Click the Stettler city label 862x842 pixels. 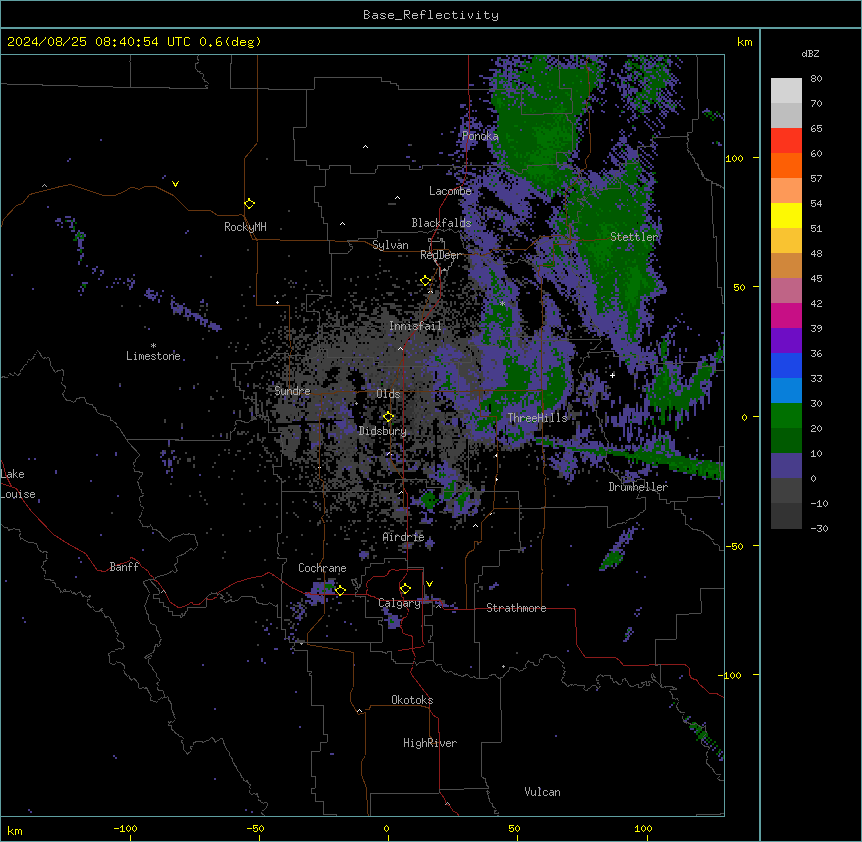(x=634, y=237)
